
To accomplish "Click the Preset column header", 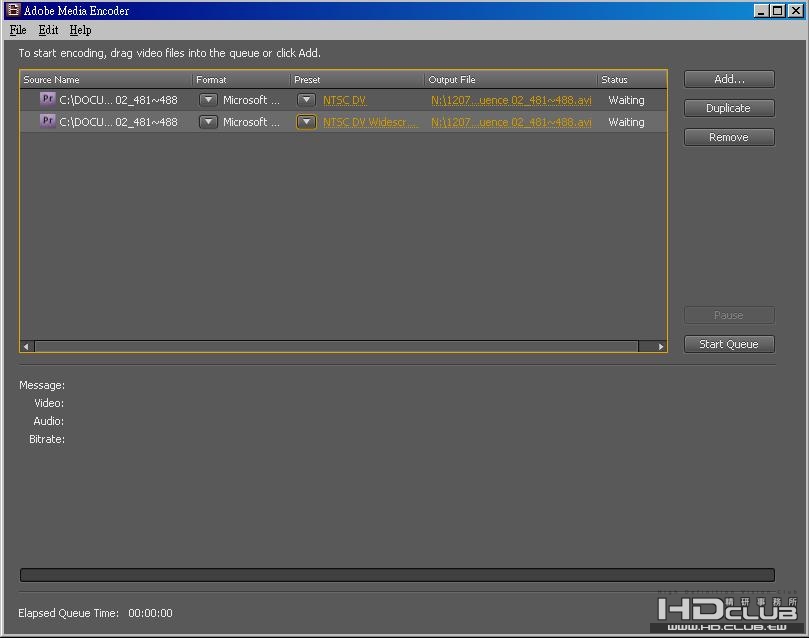I will tap(357, 79).
